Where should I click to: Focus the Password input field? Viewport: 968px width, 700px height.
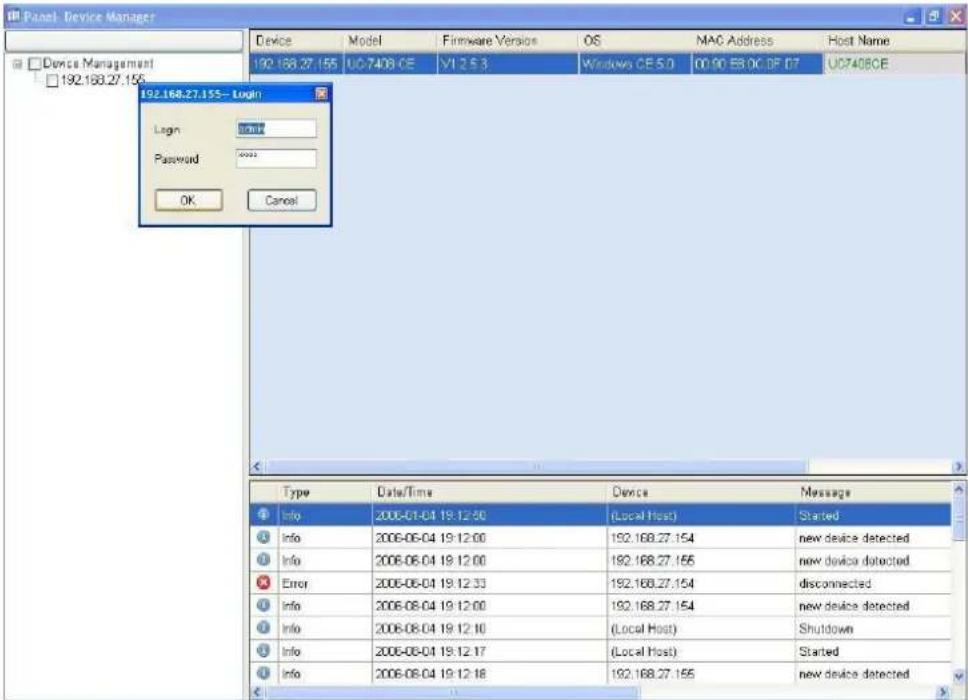tap(276, 158)
